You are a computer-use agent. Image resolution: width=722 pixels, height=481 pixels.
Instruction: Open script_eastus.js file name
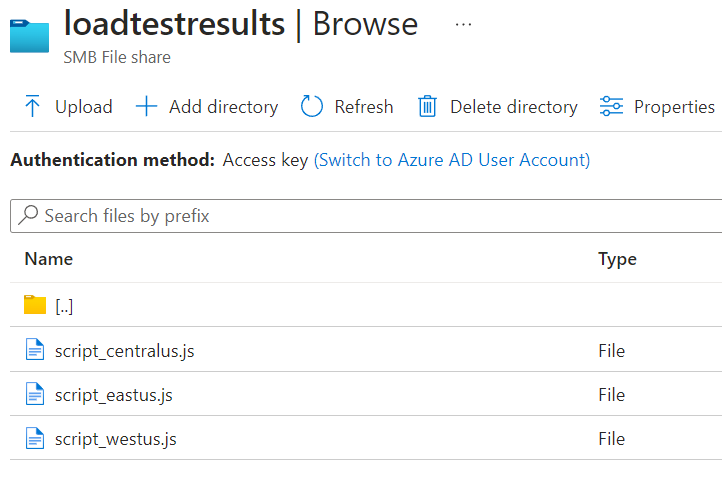click(114, 395)
